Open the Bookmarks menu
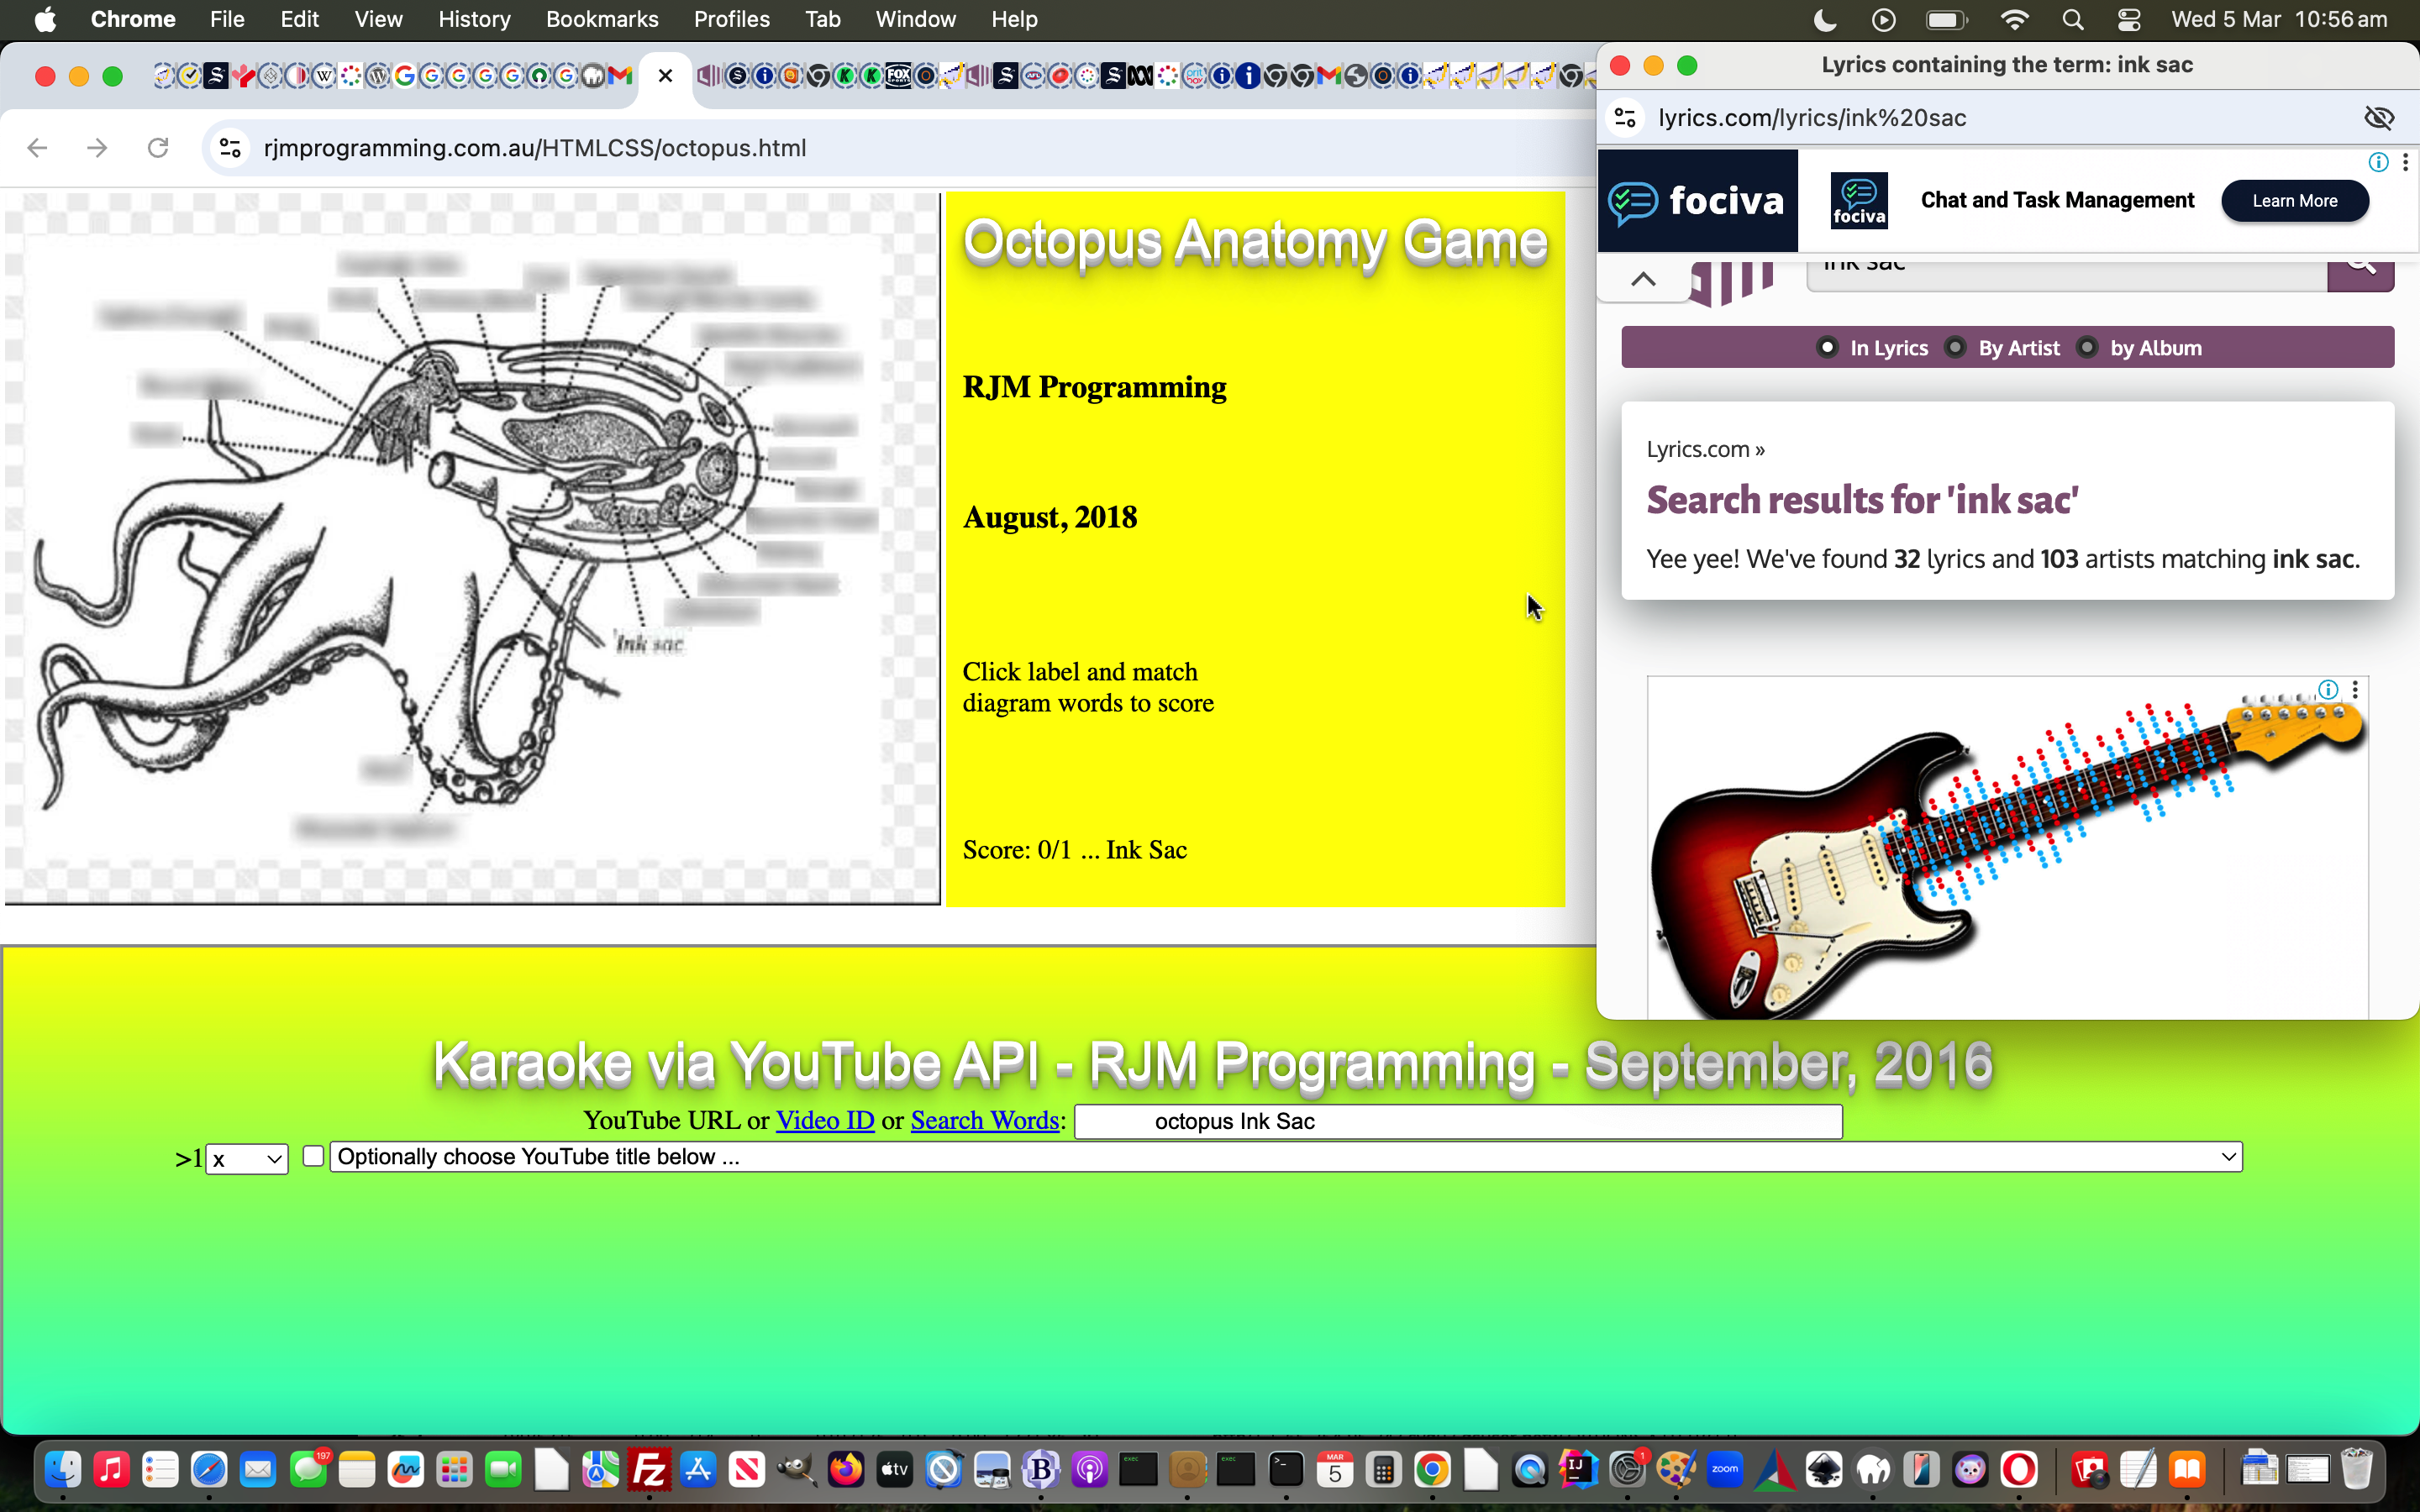This screenshot has height=1512, width=2420. (x=602, y=19)
